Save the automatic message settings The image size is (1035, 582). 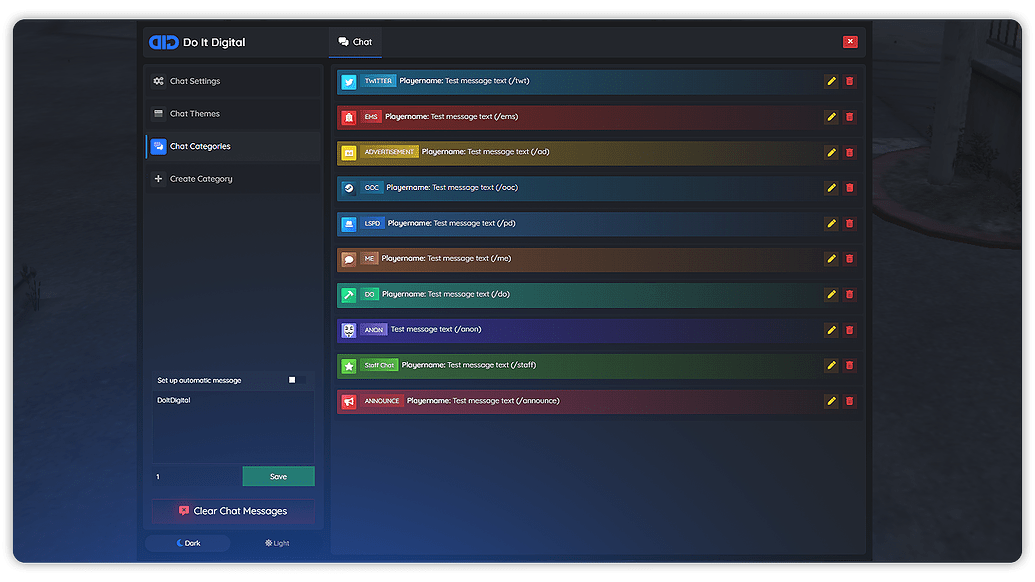(x=278, y=476)
